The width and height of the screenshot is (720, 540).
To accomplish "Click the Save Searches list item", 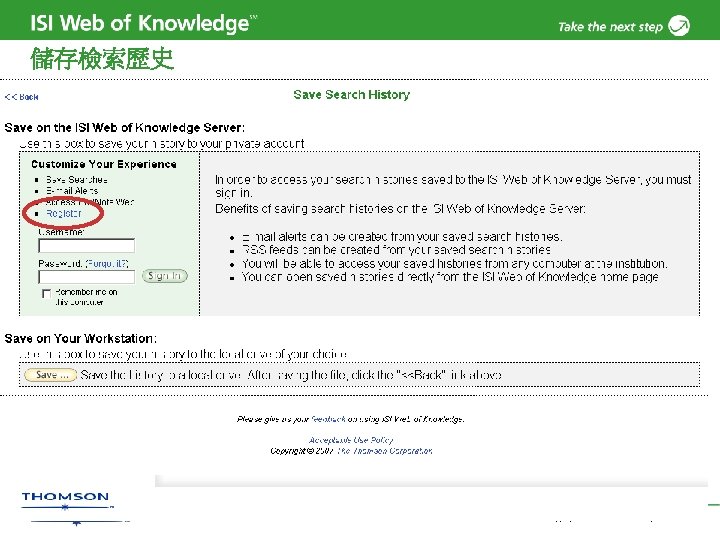I will tap(77, 180).
